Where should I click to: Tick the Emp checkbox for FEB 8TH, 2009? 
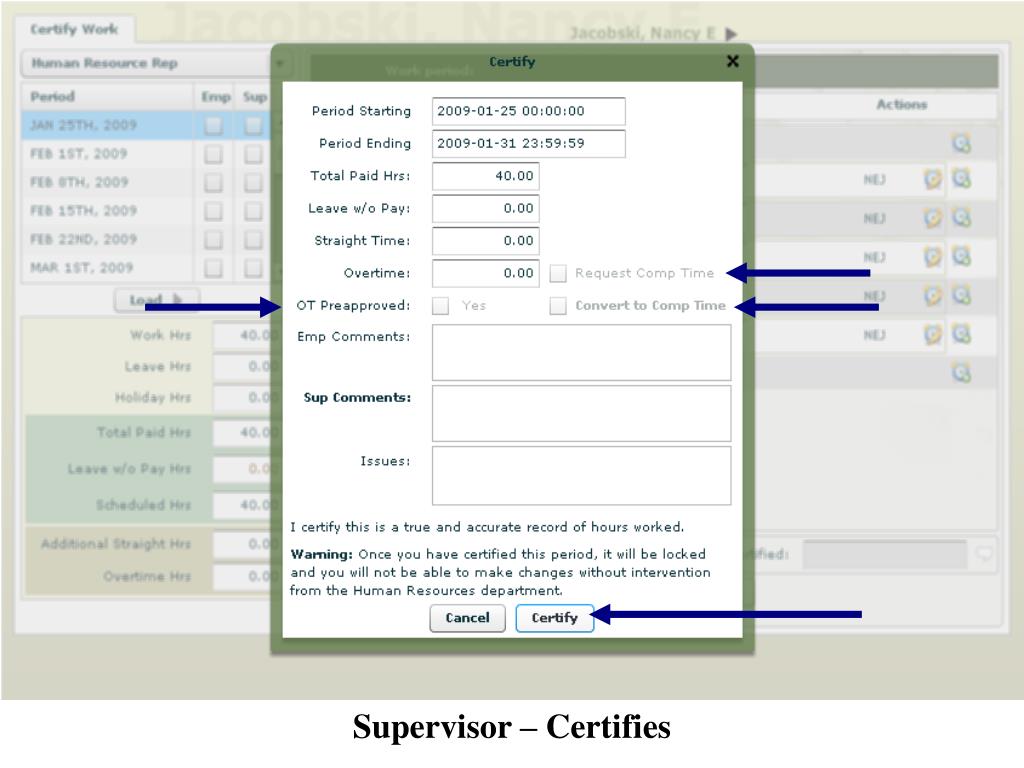click(x=213, y=182)
